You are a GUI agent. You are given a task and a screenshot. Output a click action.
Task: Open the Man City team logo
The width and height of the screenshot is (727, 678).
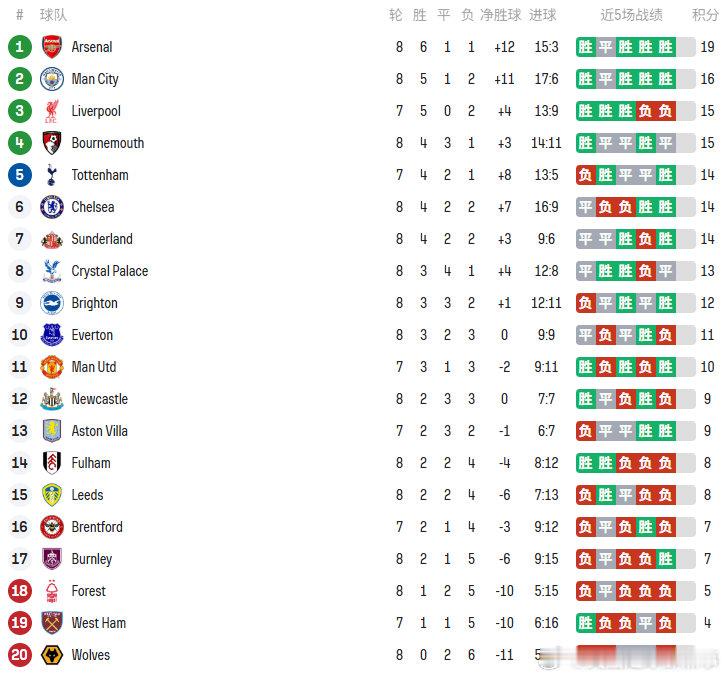52,79
